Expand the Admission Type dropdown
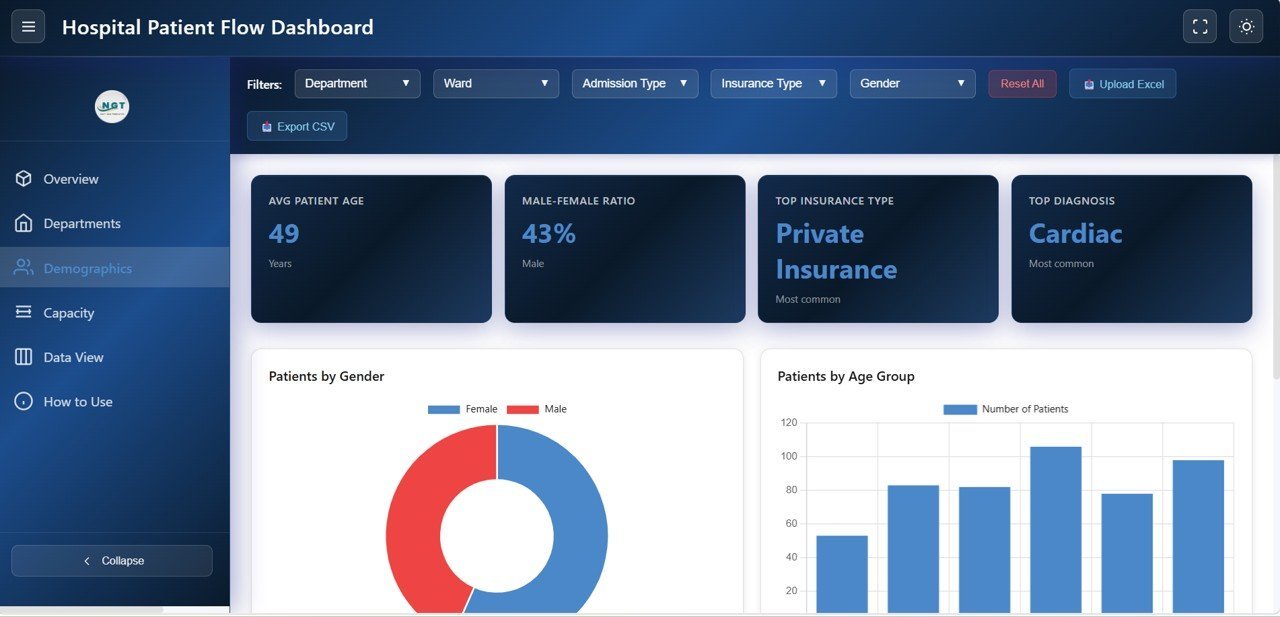 click(635, 84)
